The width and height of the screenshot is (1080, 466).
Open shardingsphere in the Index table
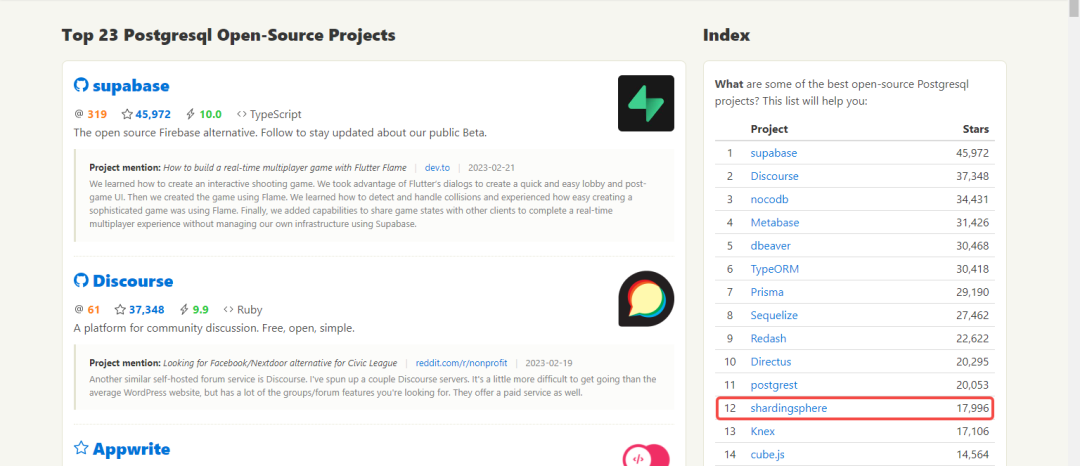click(x=789, y=408)
